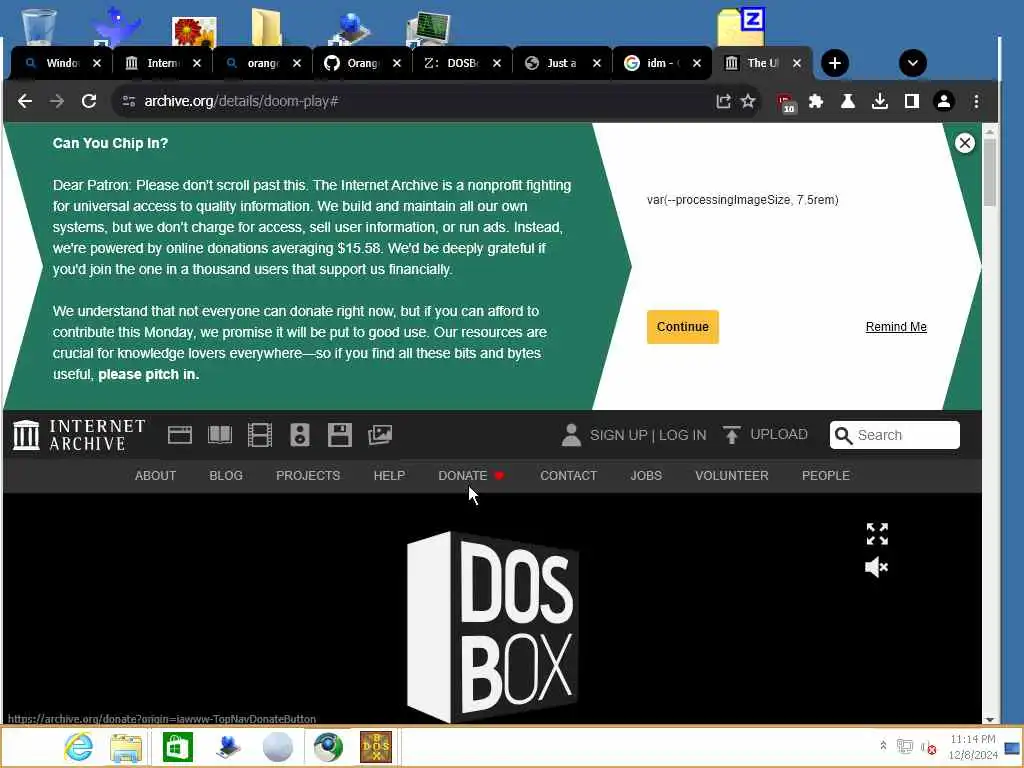1024x768 pixels.
Task: Click the yellow Continue button
Action: click(682, 327)
